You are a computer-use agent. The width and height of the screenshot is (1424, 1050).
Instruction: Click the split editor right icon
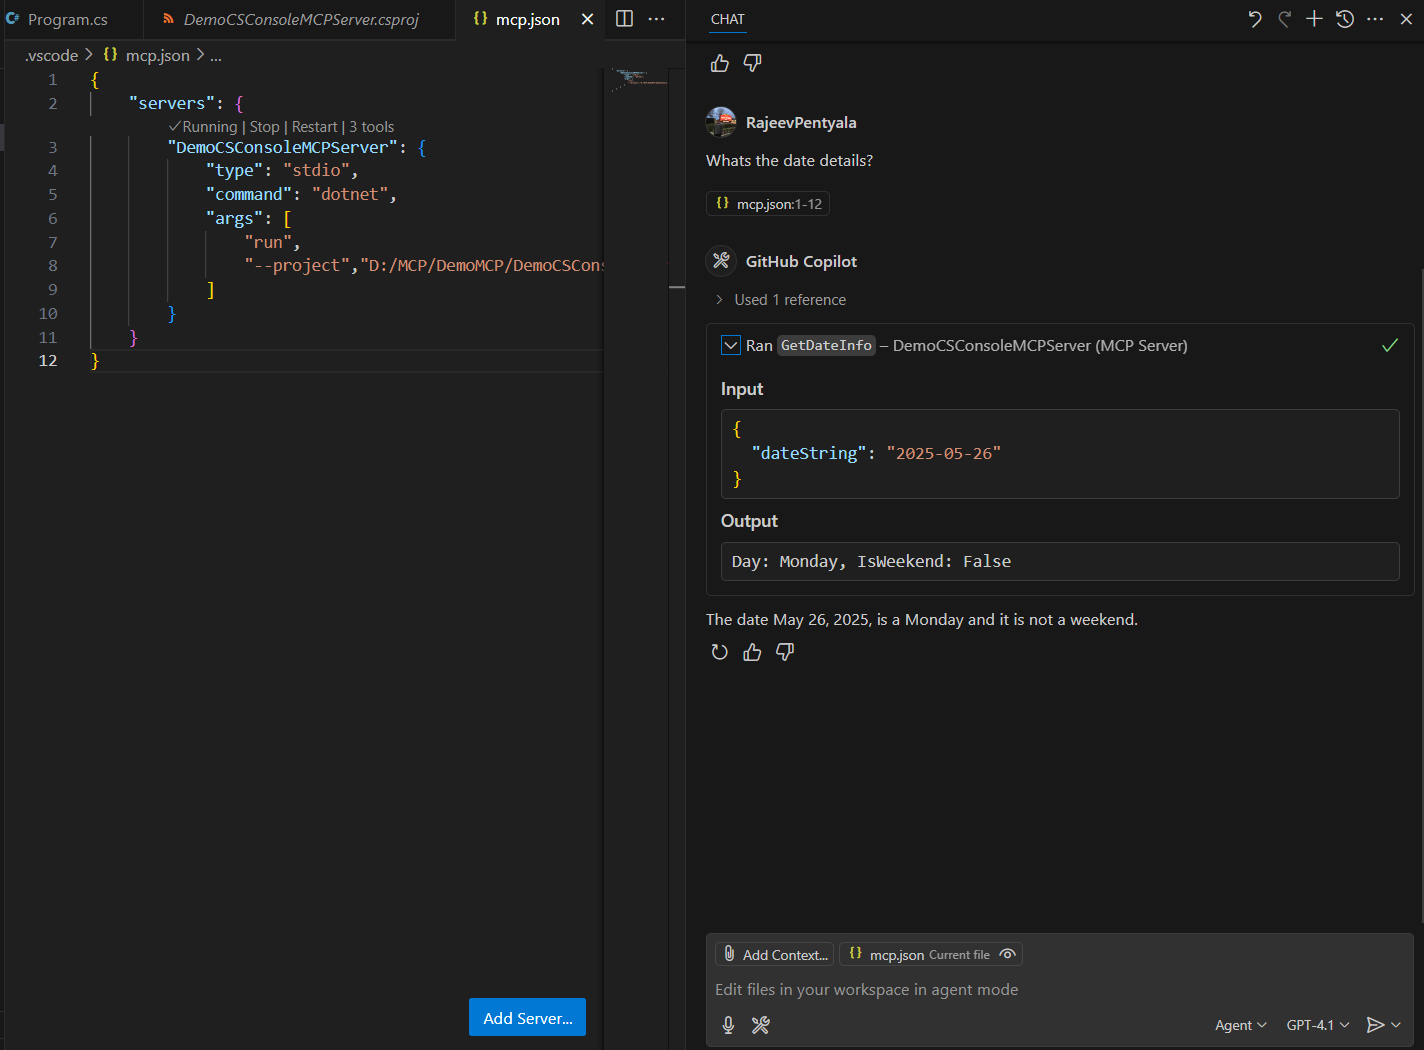point(624,19)
